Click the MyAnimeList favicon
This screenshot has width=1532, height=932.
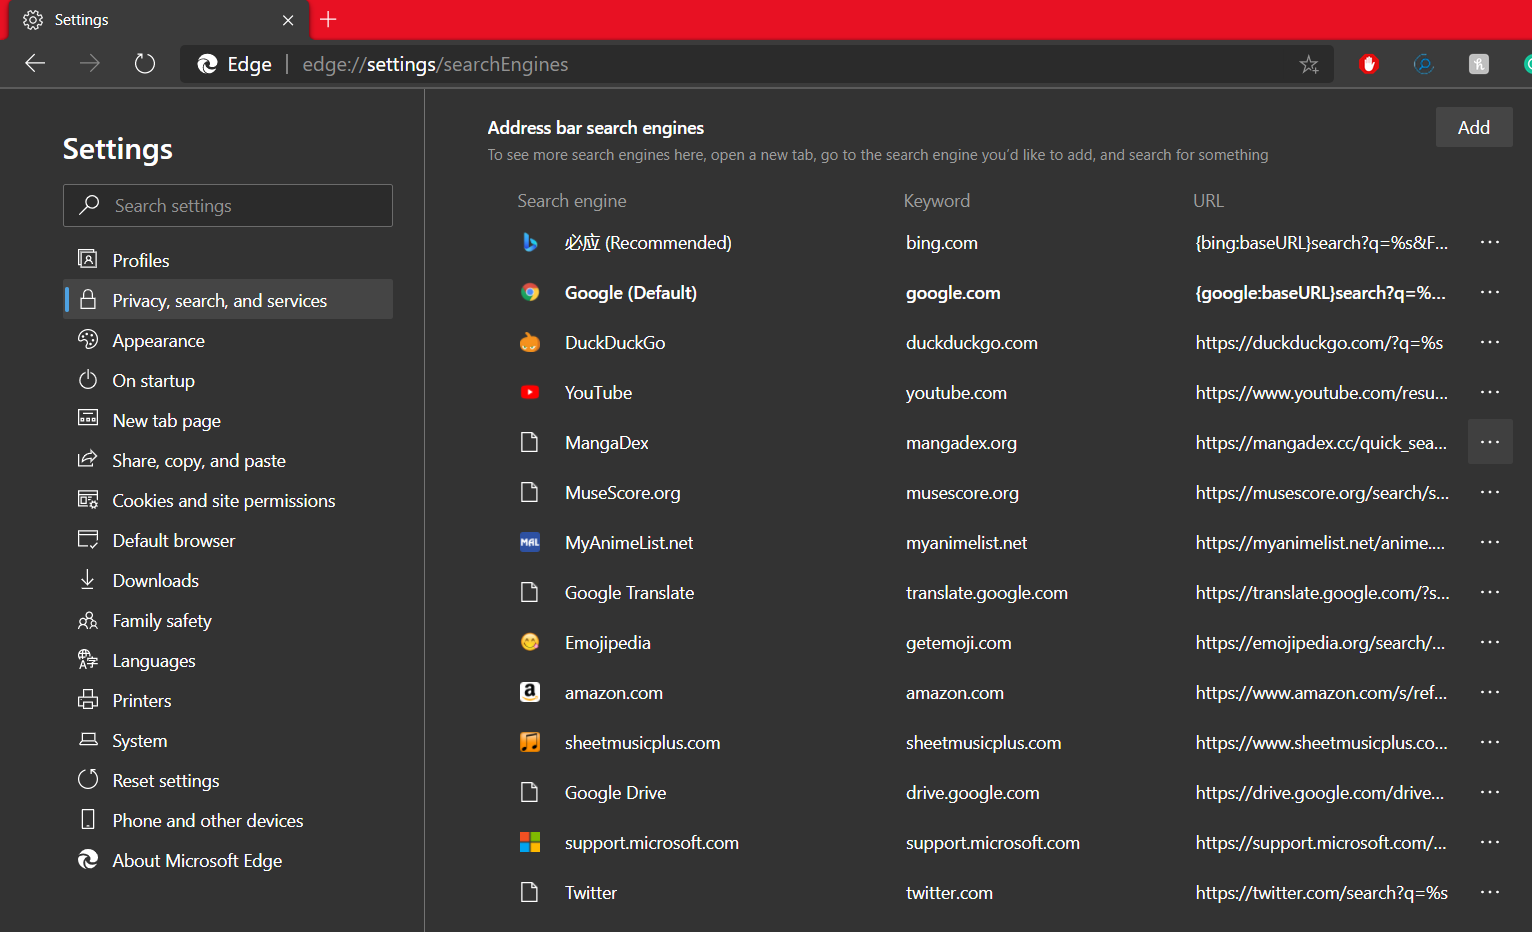(530, 543)
